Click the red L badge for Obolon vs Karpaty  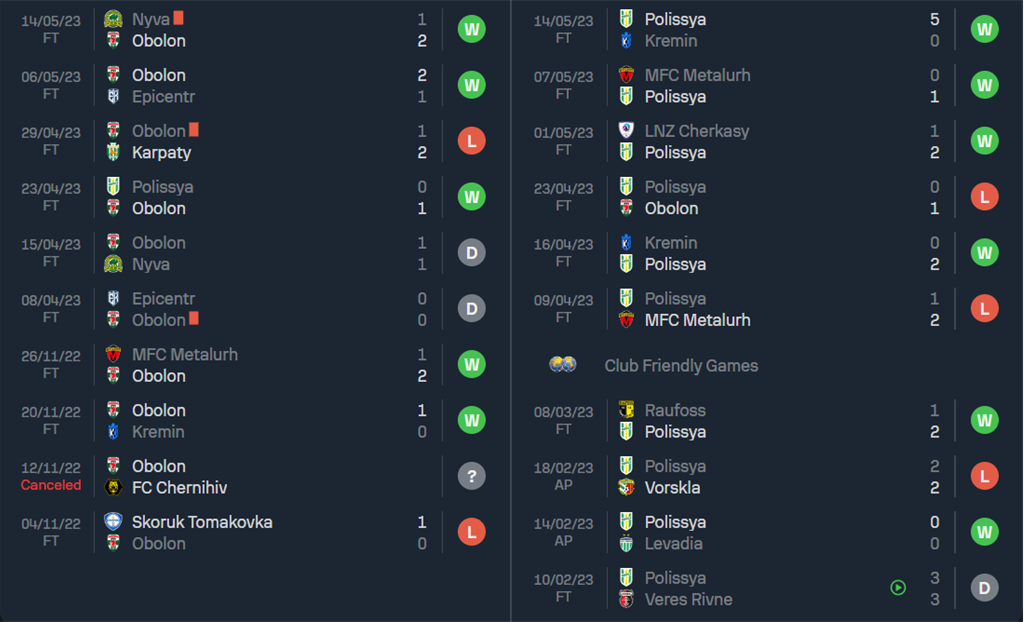pos(471,141)
